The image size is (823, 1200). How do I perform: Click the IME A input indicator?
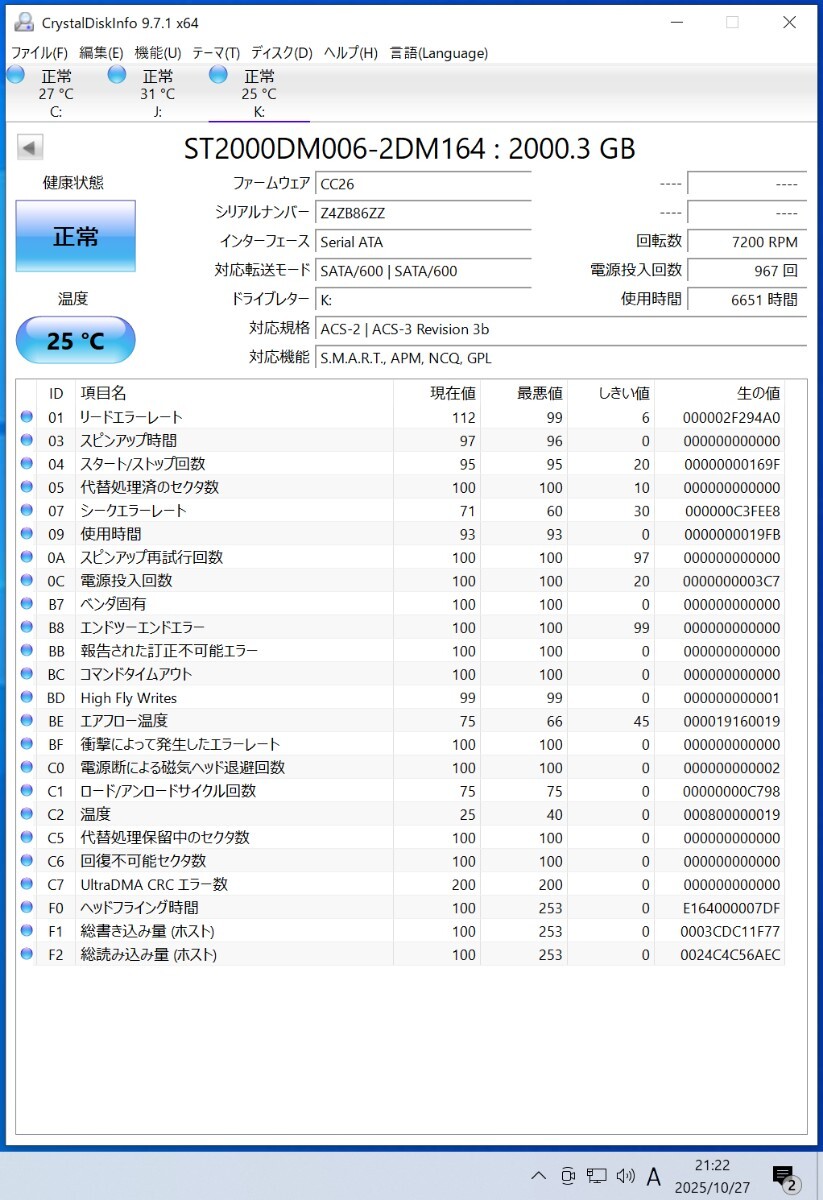653,1176
